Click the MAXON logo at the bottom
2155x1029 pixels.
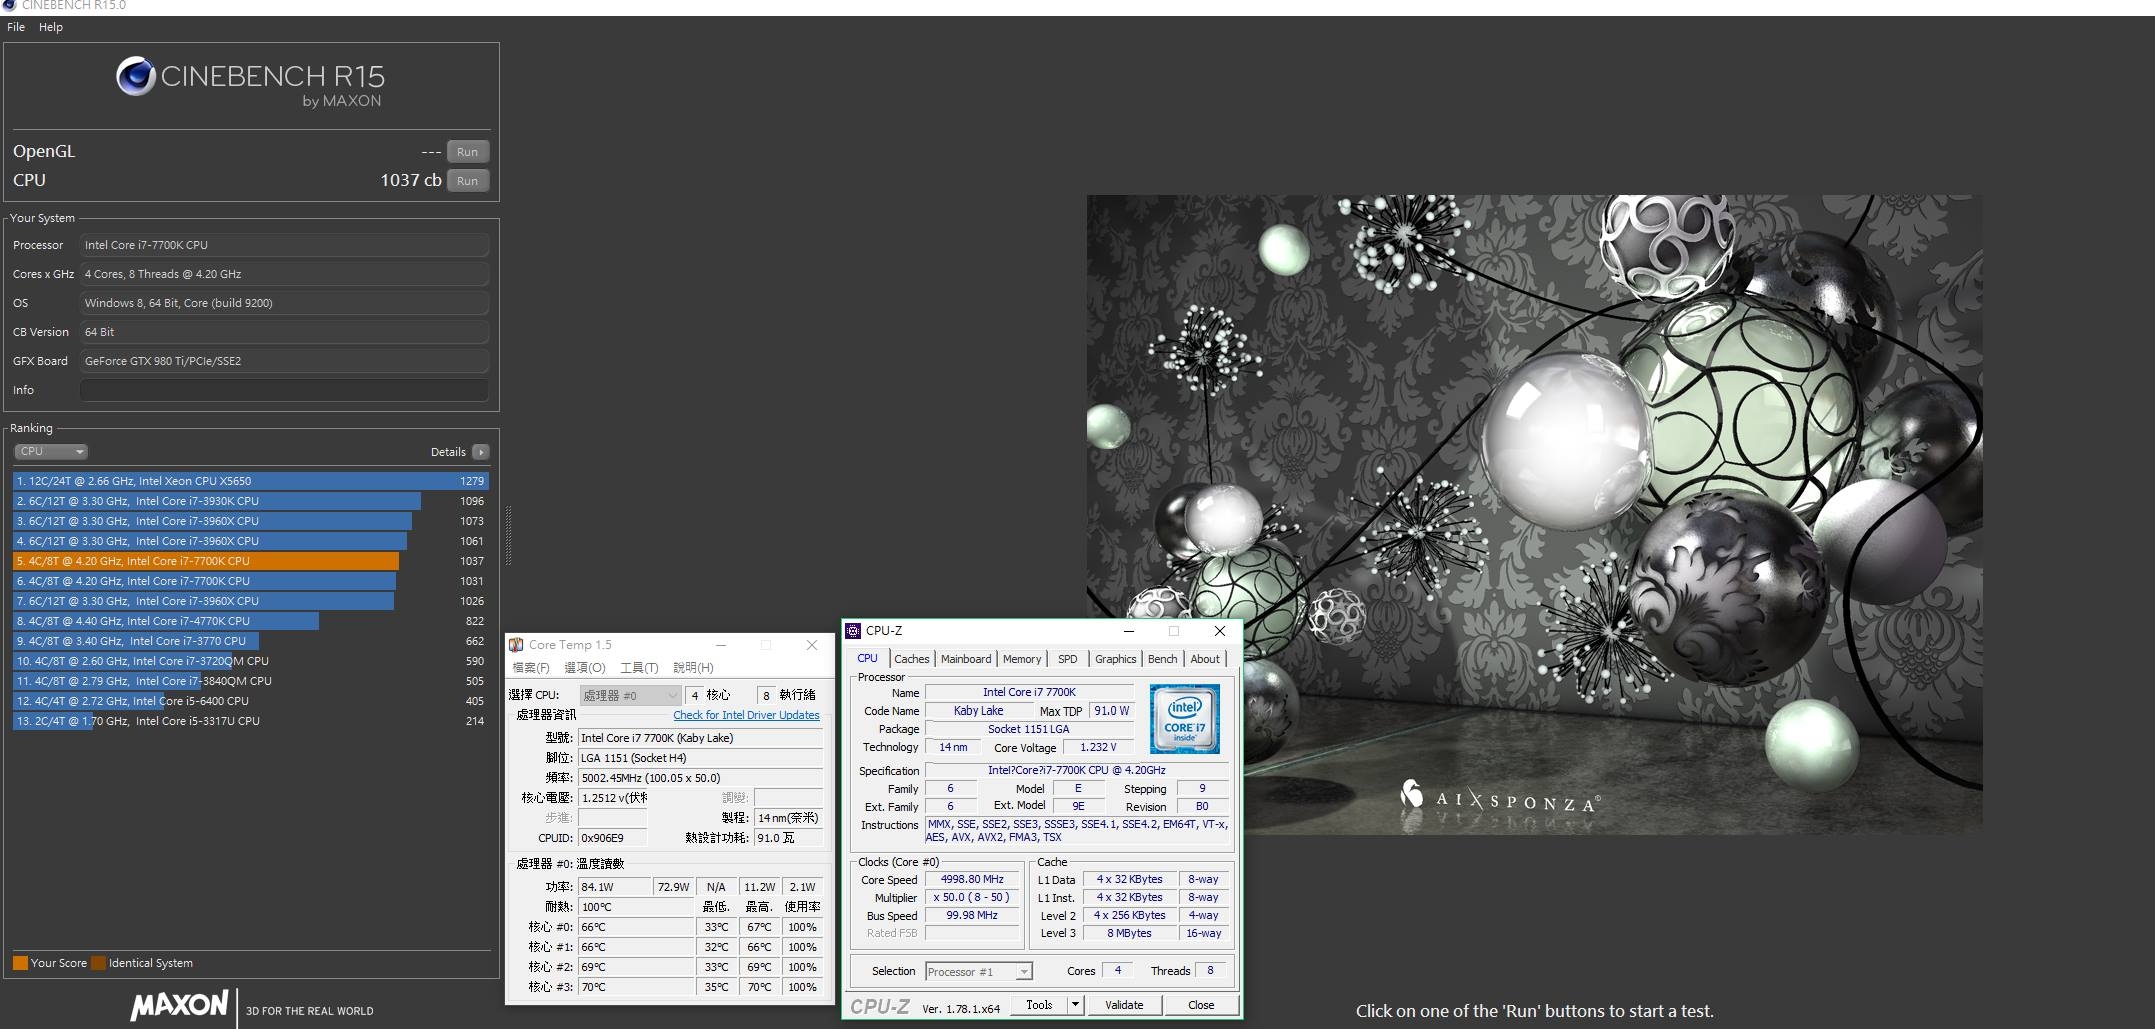click(180, 1005)
